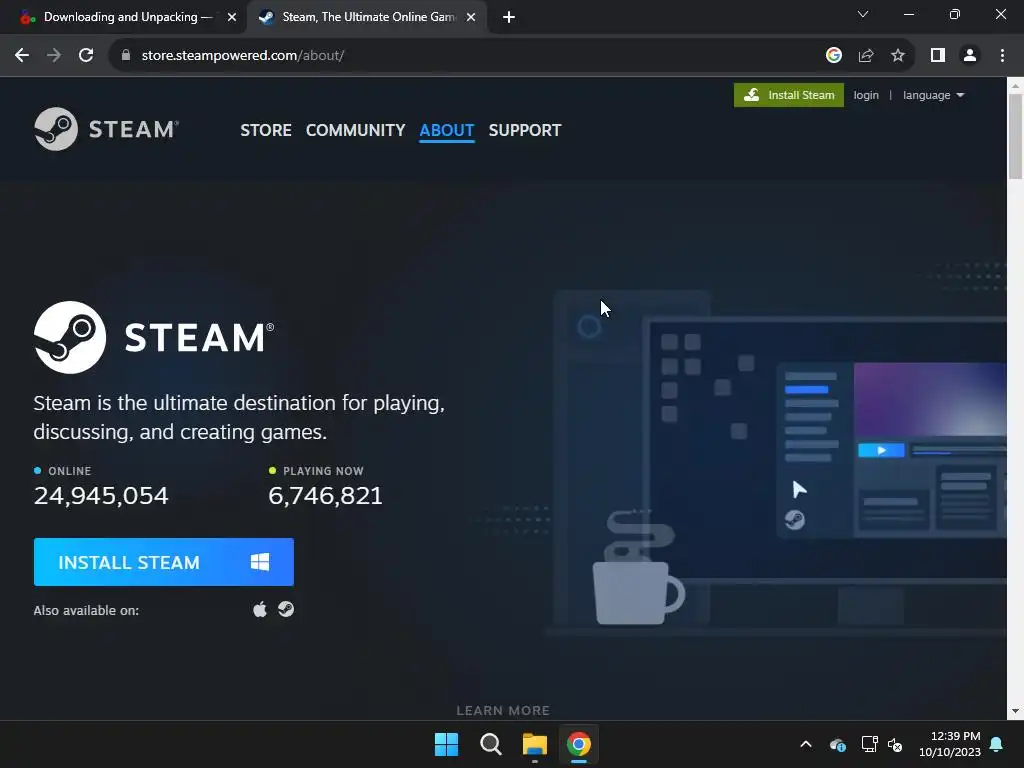Click the login link
Viewport: 1024px width, 768px height.
(x=866, y=95)
